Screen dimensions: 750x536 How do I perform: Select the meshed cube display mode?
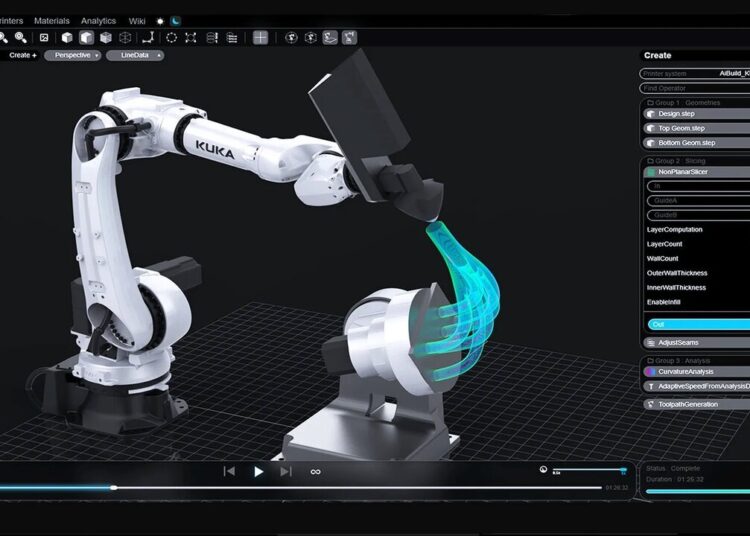click(x=106, y=37)
